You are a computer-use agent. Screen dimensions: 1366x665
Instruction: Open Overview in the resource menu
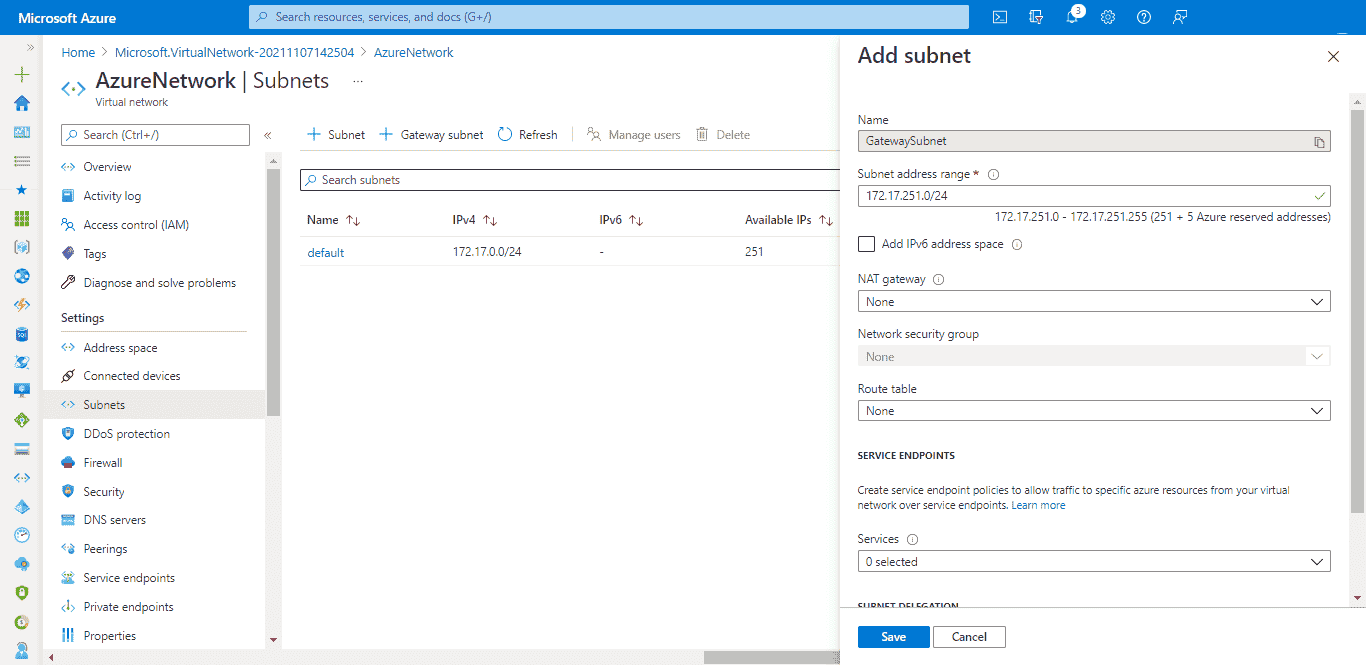point(107,167)
